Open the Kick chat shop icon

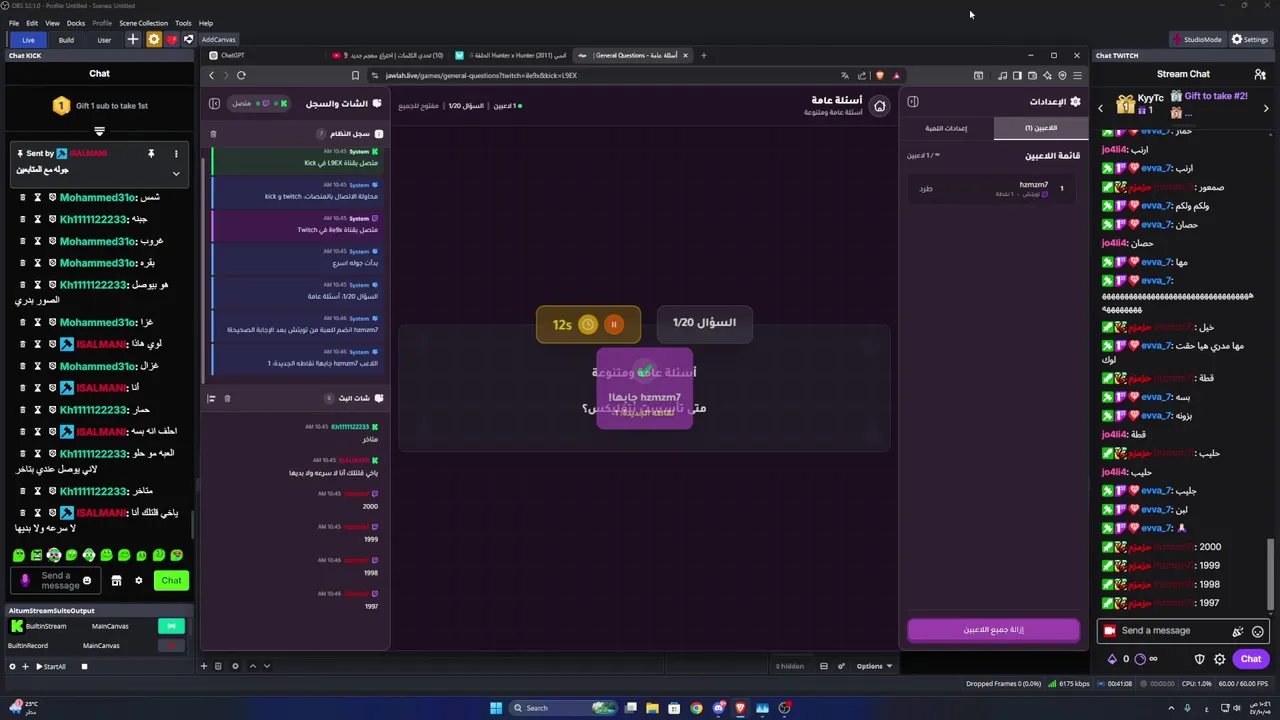(116, 581)
